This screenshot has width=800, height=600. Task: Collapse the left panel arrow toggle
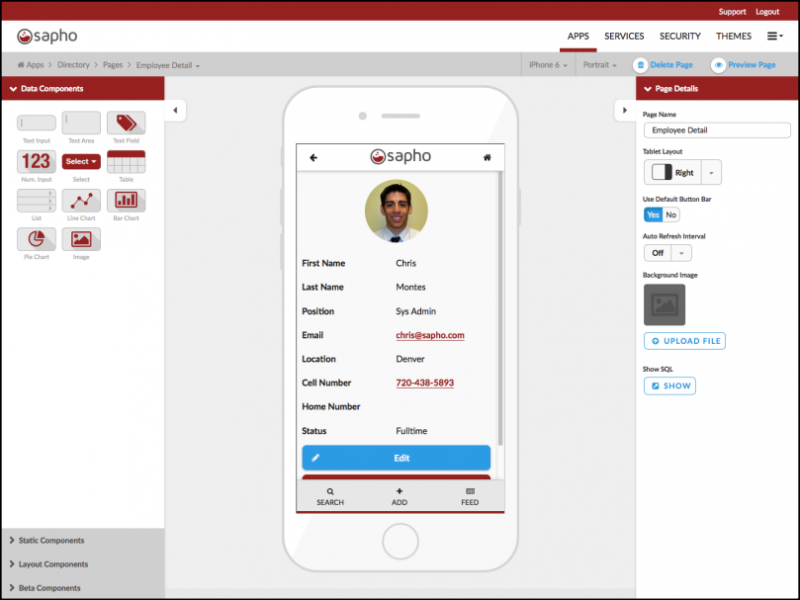tap(175, 110)
